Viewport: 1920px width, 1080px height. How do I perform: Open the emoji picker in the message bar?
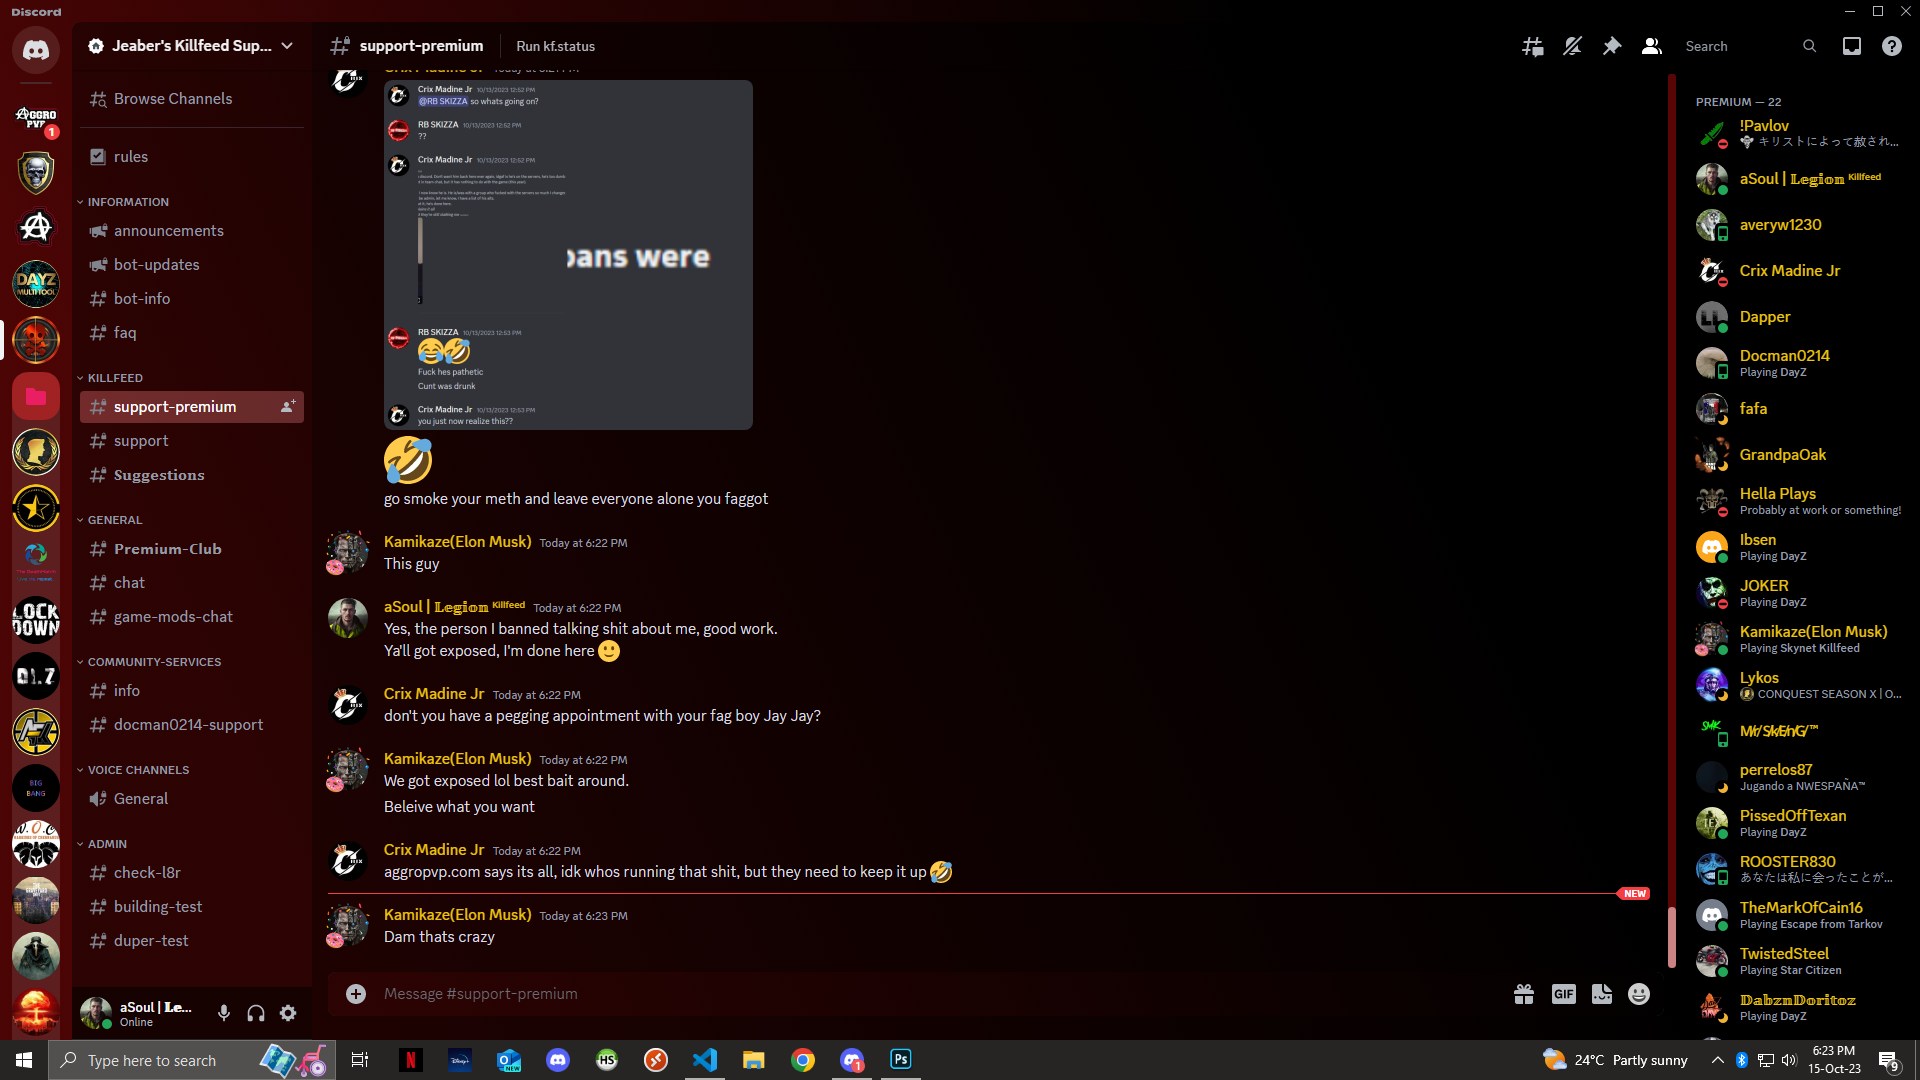pos(1639,994)
